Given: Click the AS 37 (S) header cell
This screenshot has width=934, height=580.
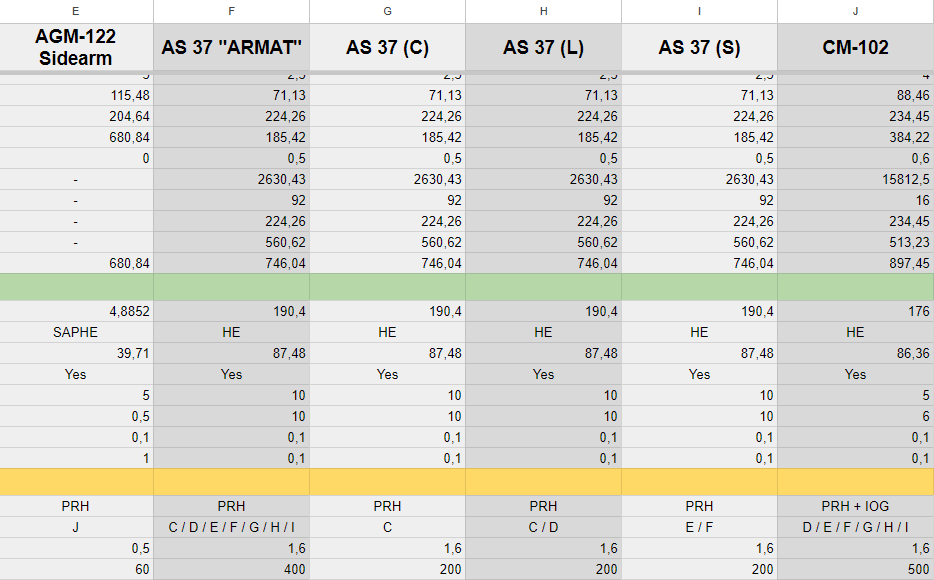Looking at the screenshot, I should click(x=699, y=48).
